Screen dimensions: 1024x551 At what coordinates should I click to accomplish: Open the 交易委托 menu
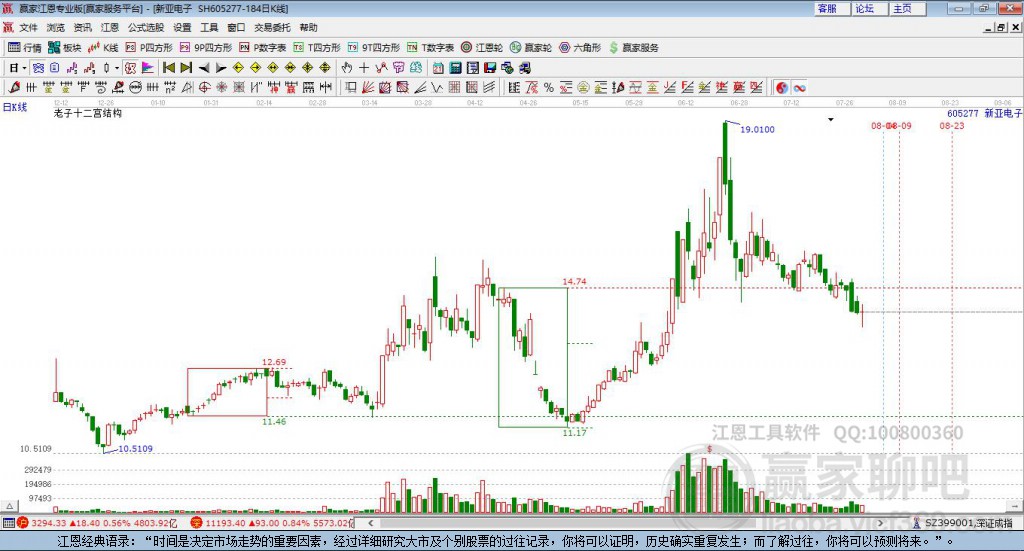[x=272, y=27]
